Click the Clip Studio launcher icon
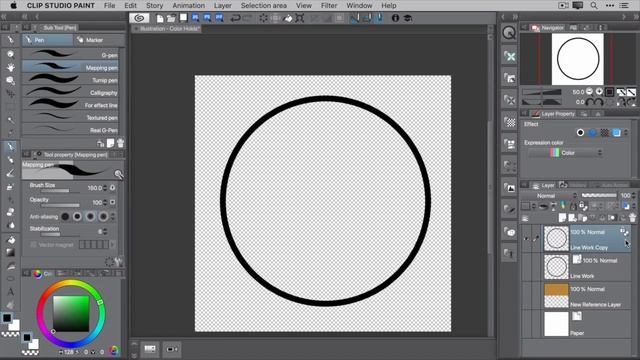 pos(139,18)
